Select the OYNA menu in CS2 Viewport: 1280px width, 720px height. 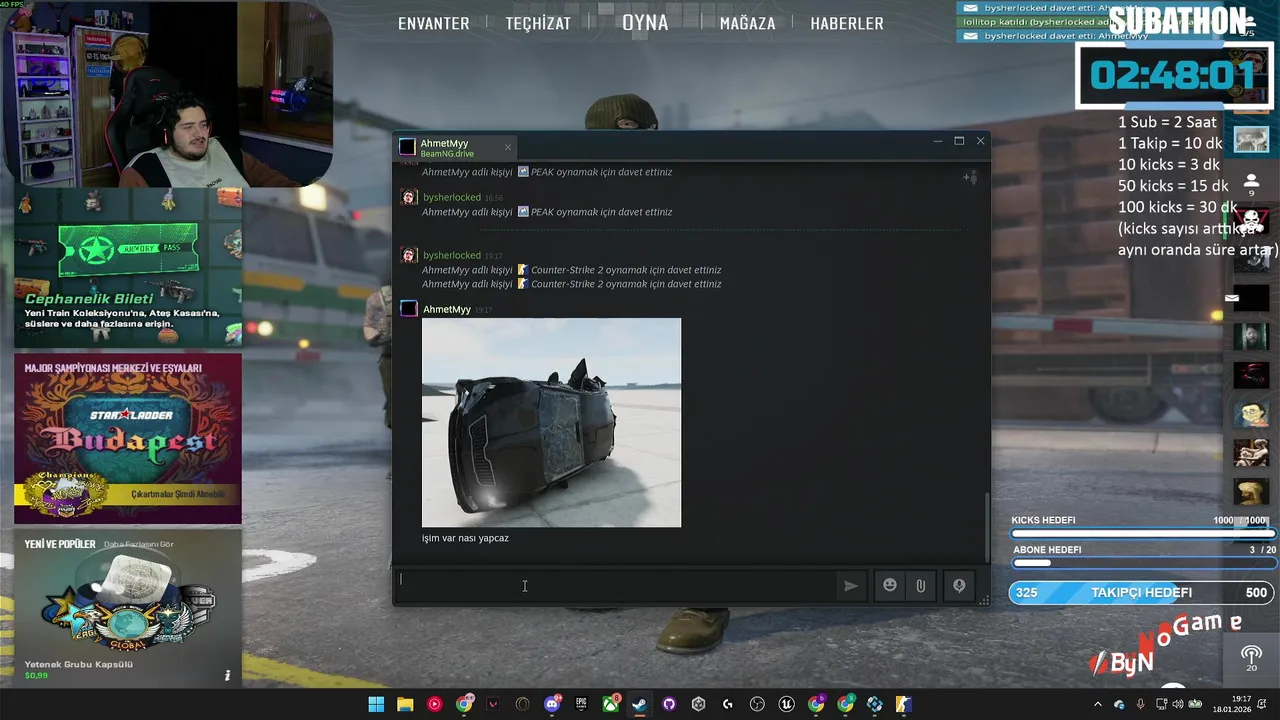645,22
